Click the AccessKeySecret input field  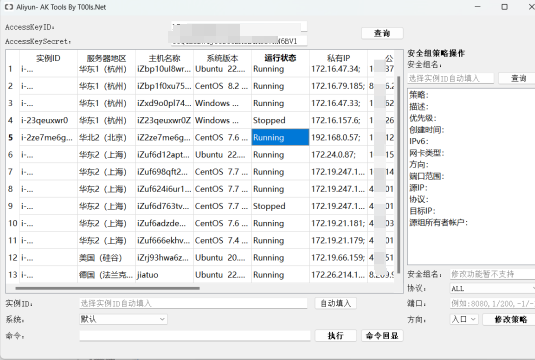coord(239,41)
